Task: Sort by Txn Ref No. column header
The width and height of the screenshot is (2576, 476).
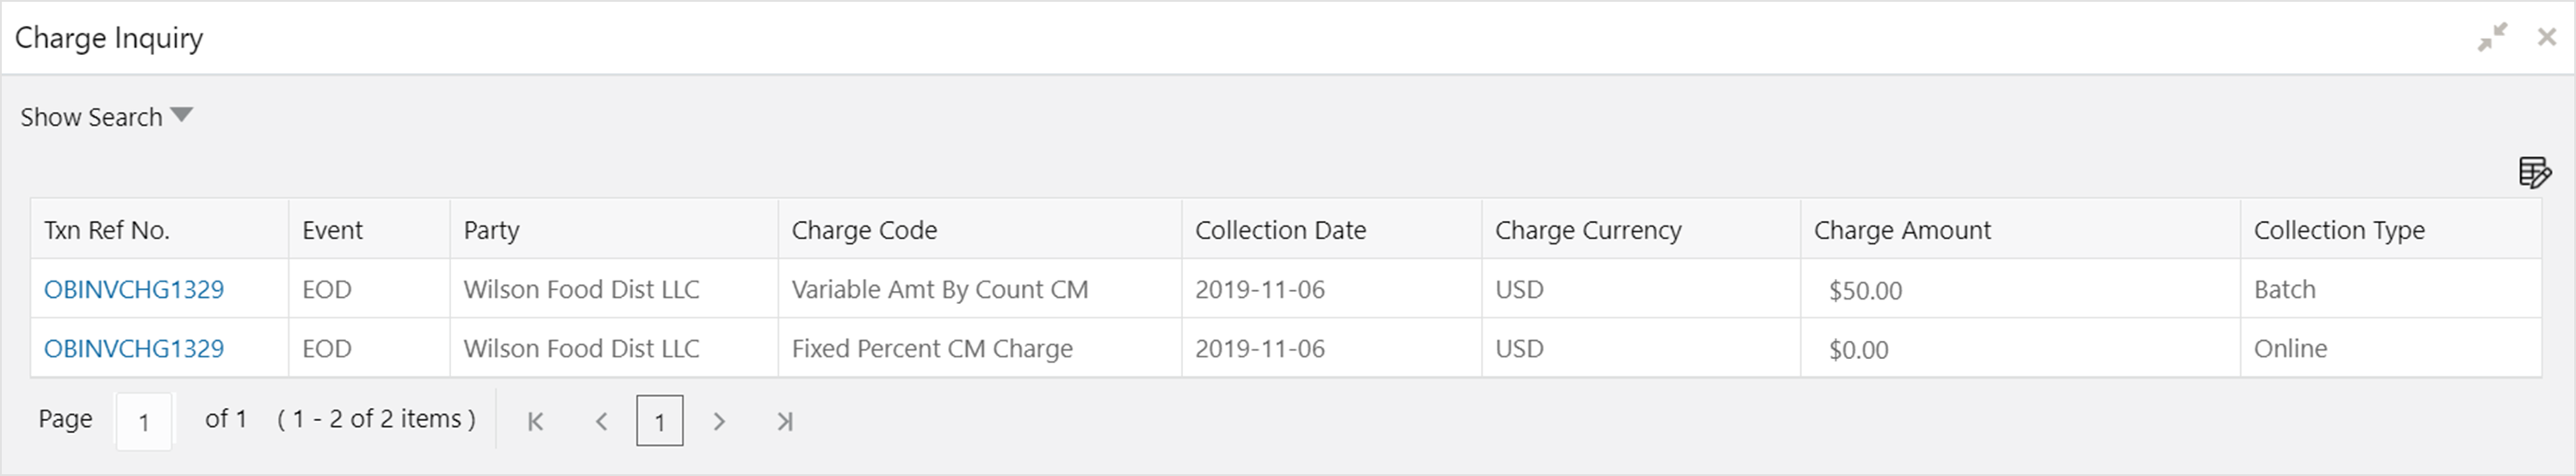Action: tap(107, 230)
